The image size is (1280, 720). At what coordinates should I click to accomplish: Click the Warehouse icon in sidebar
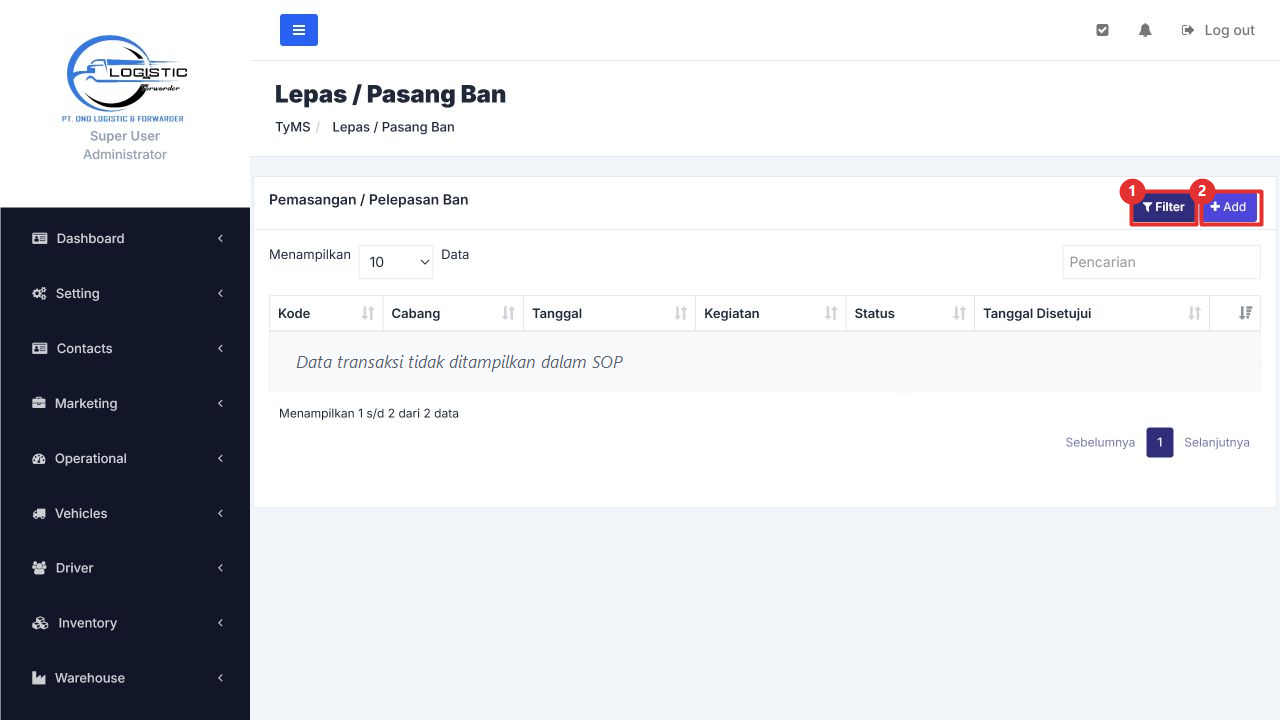[40, 678]
